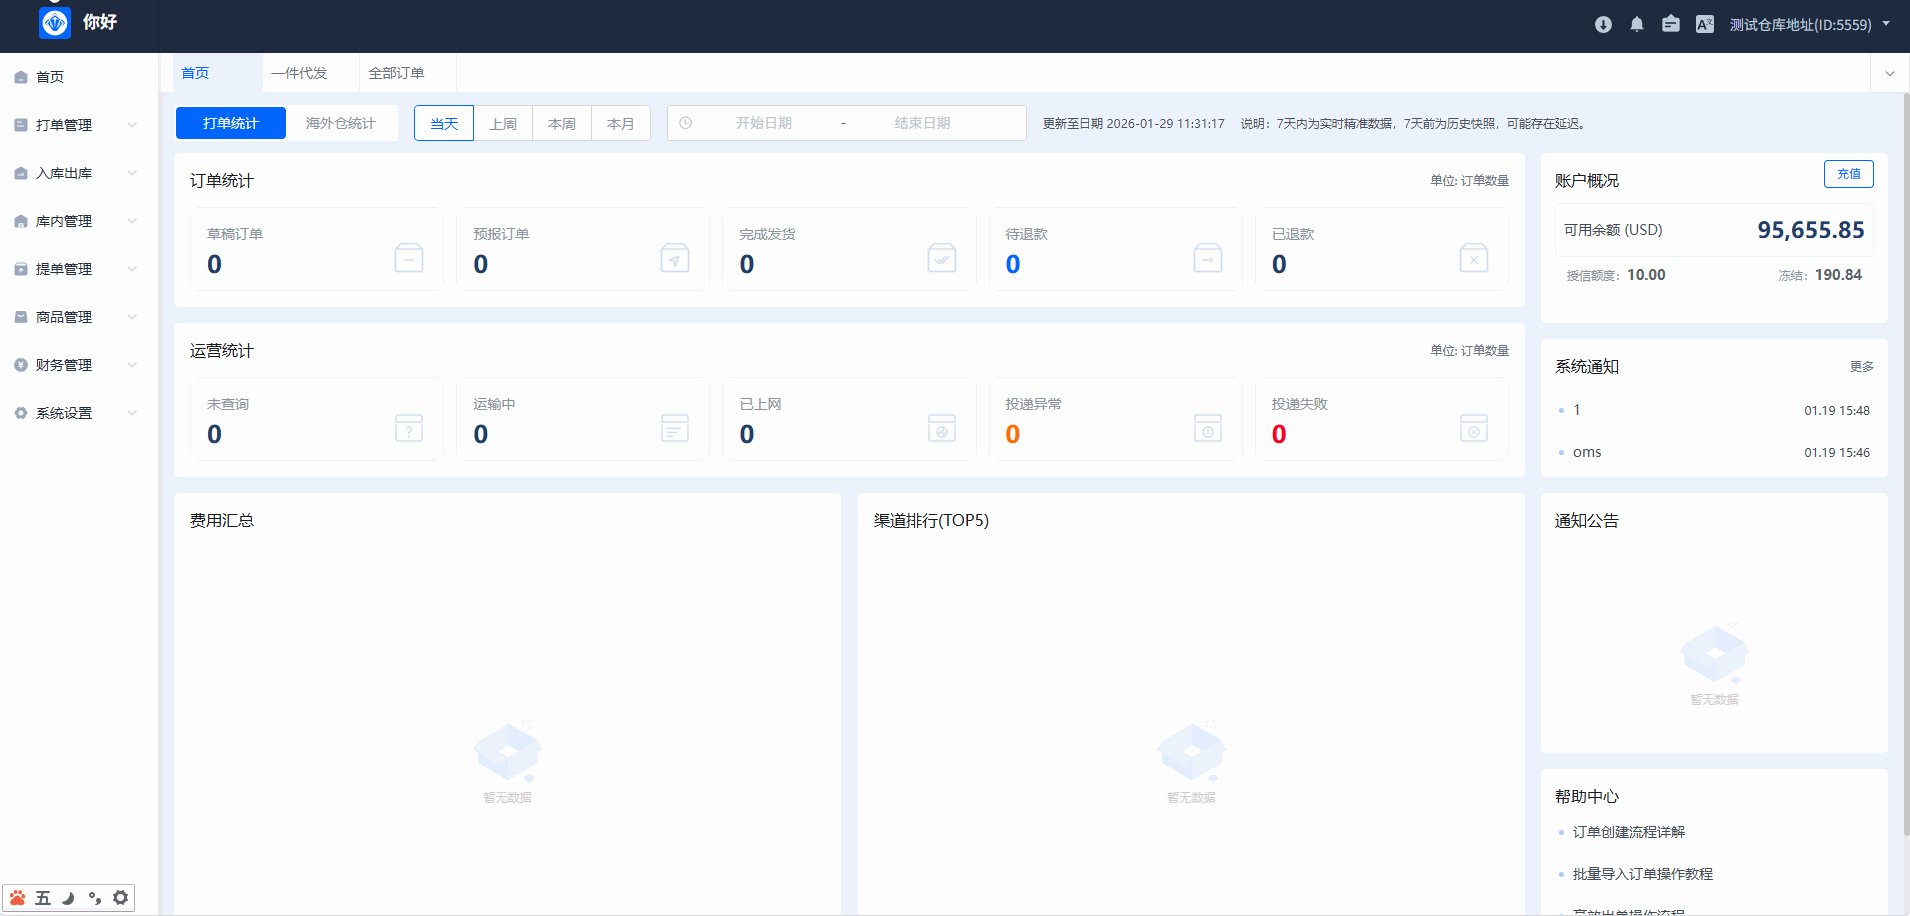Image resolution: width=1910 pixels, height=916 pixels.
Task: Open the input method settings gear icon
Action: (120, 898)
